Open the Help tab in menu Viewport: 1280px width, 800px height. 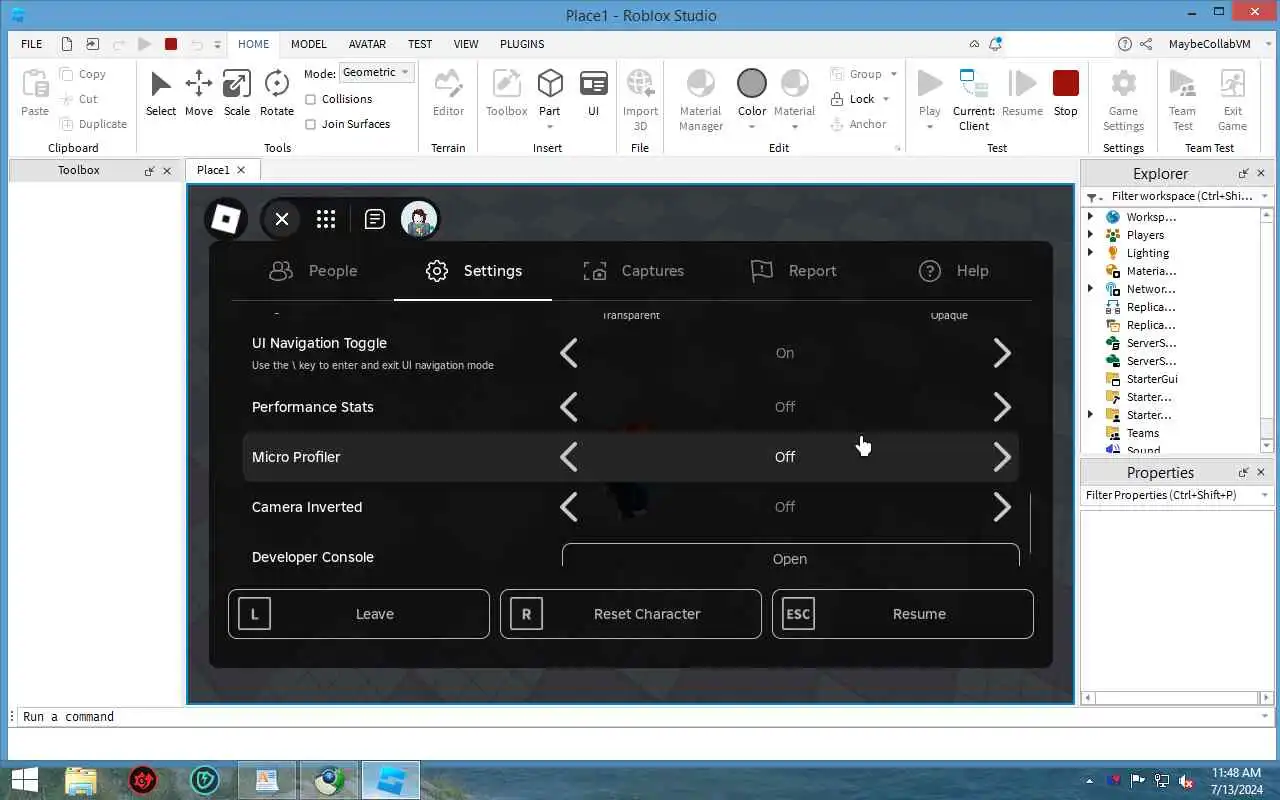click(x=953, y=271)
